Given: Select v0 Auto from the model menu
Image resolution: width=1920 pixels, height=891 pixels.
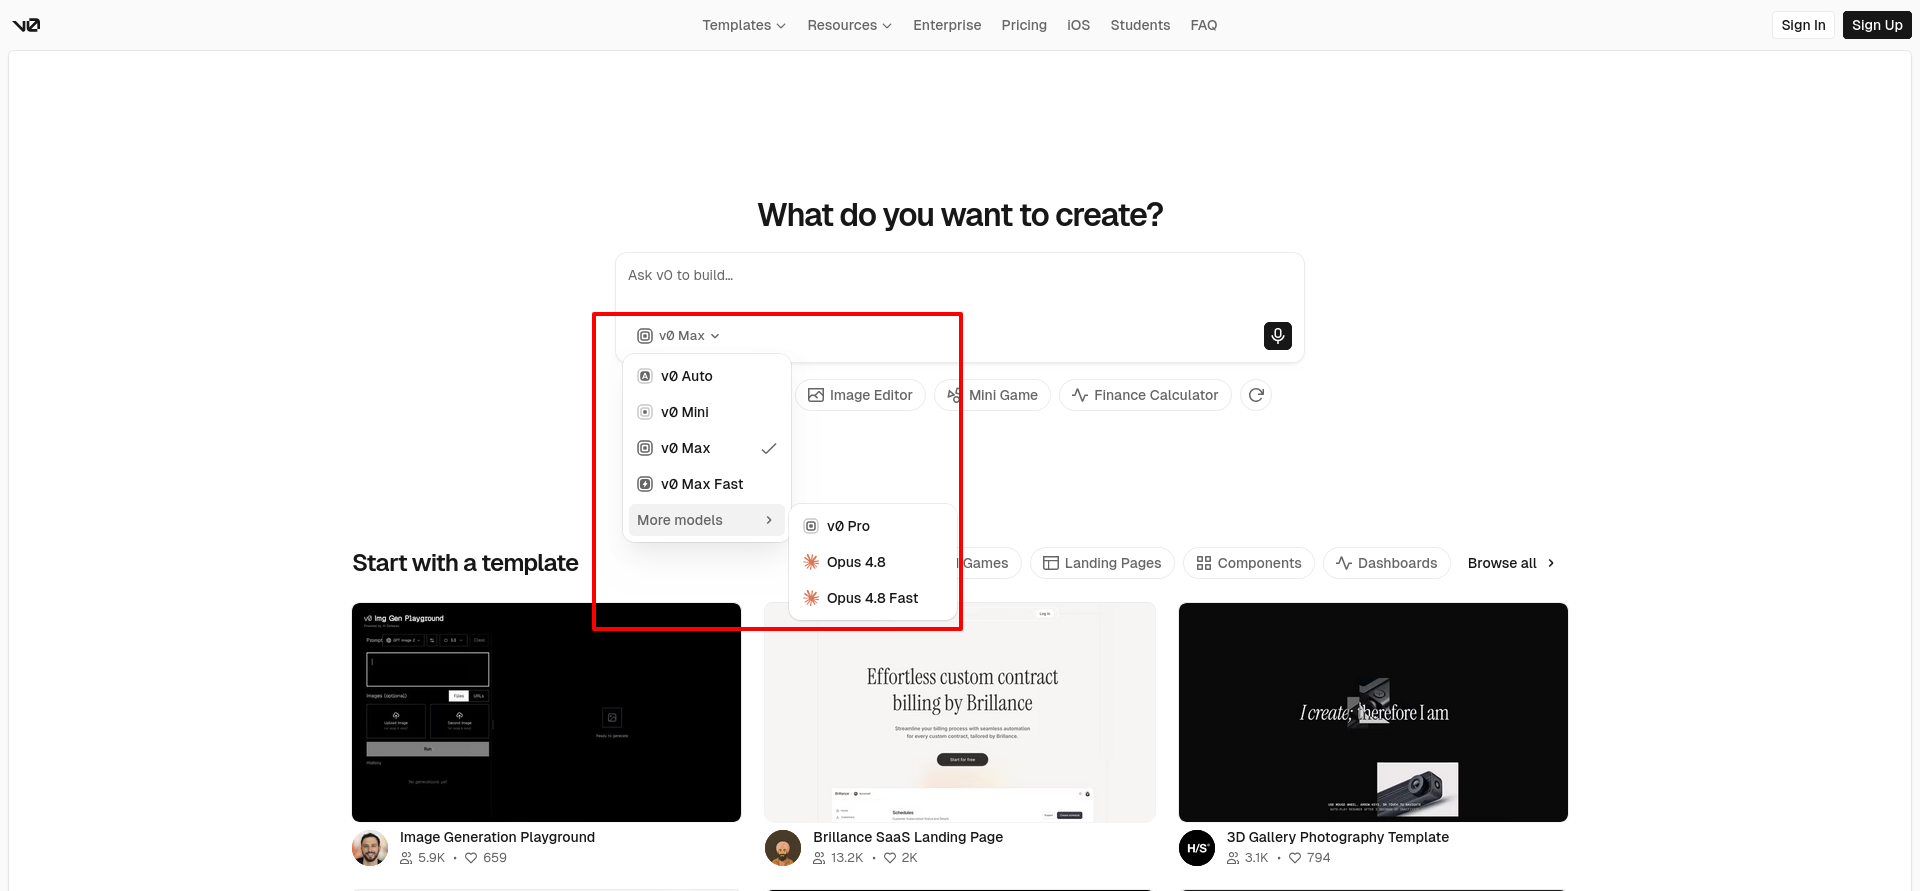Looking at the screenshot, I should pos(706,376).
